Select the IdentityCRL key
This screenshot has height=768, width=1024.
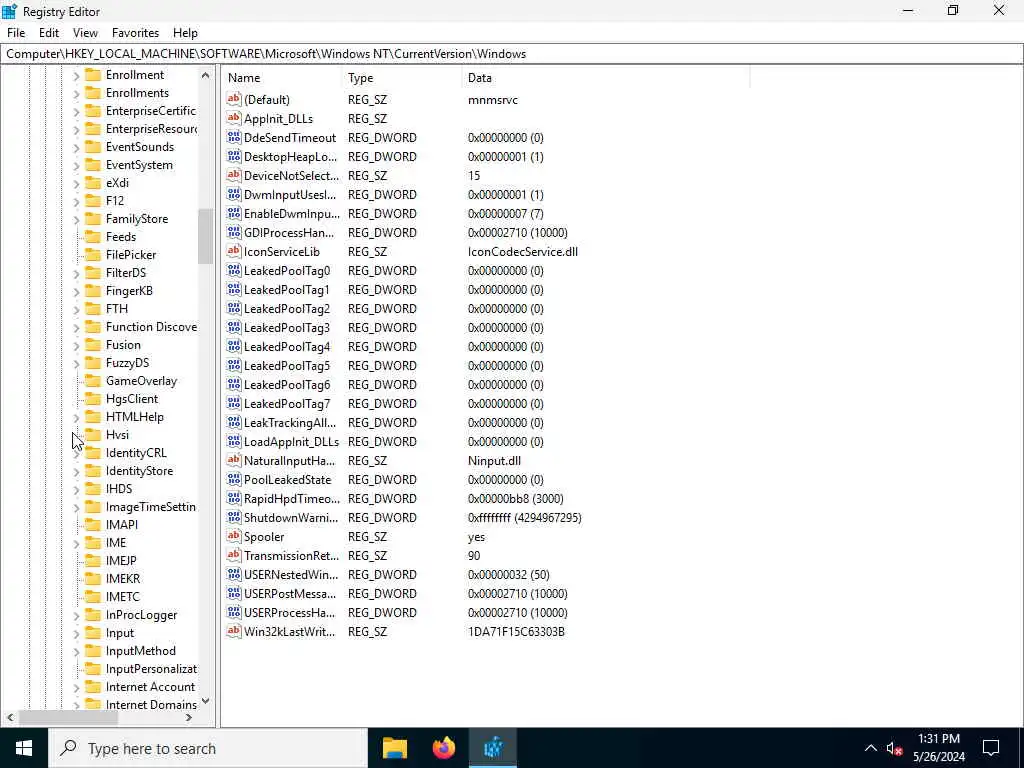point(136,453)
